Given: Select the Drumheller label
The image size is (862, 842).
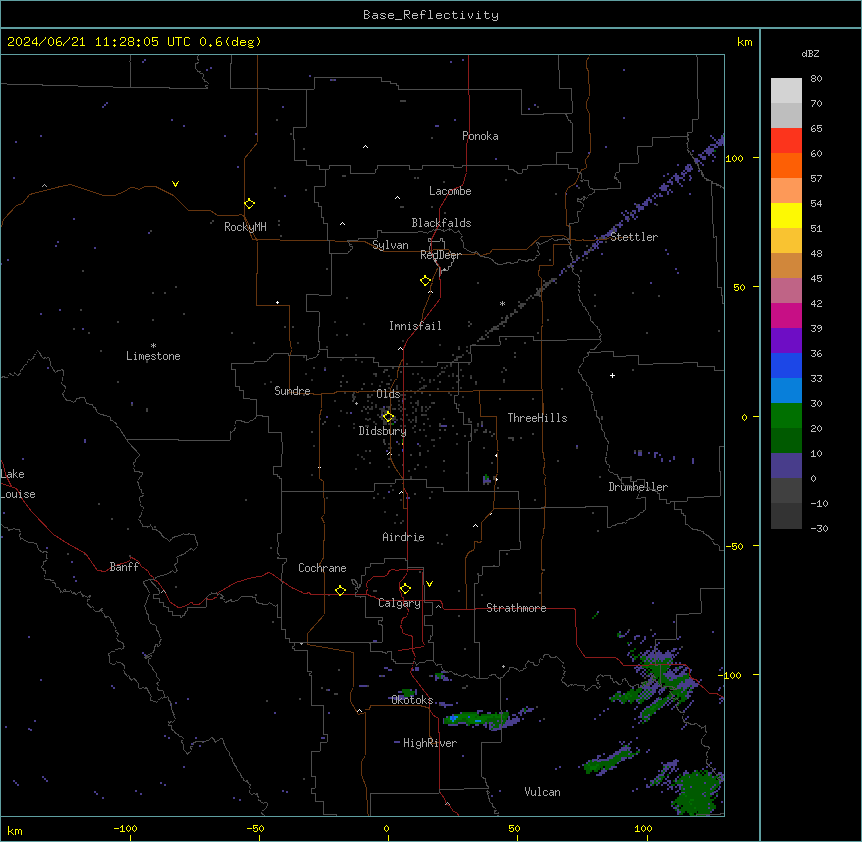Looking at the screenshot, I should 638,487.
